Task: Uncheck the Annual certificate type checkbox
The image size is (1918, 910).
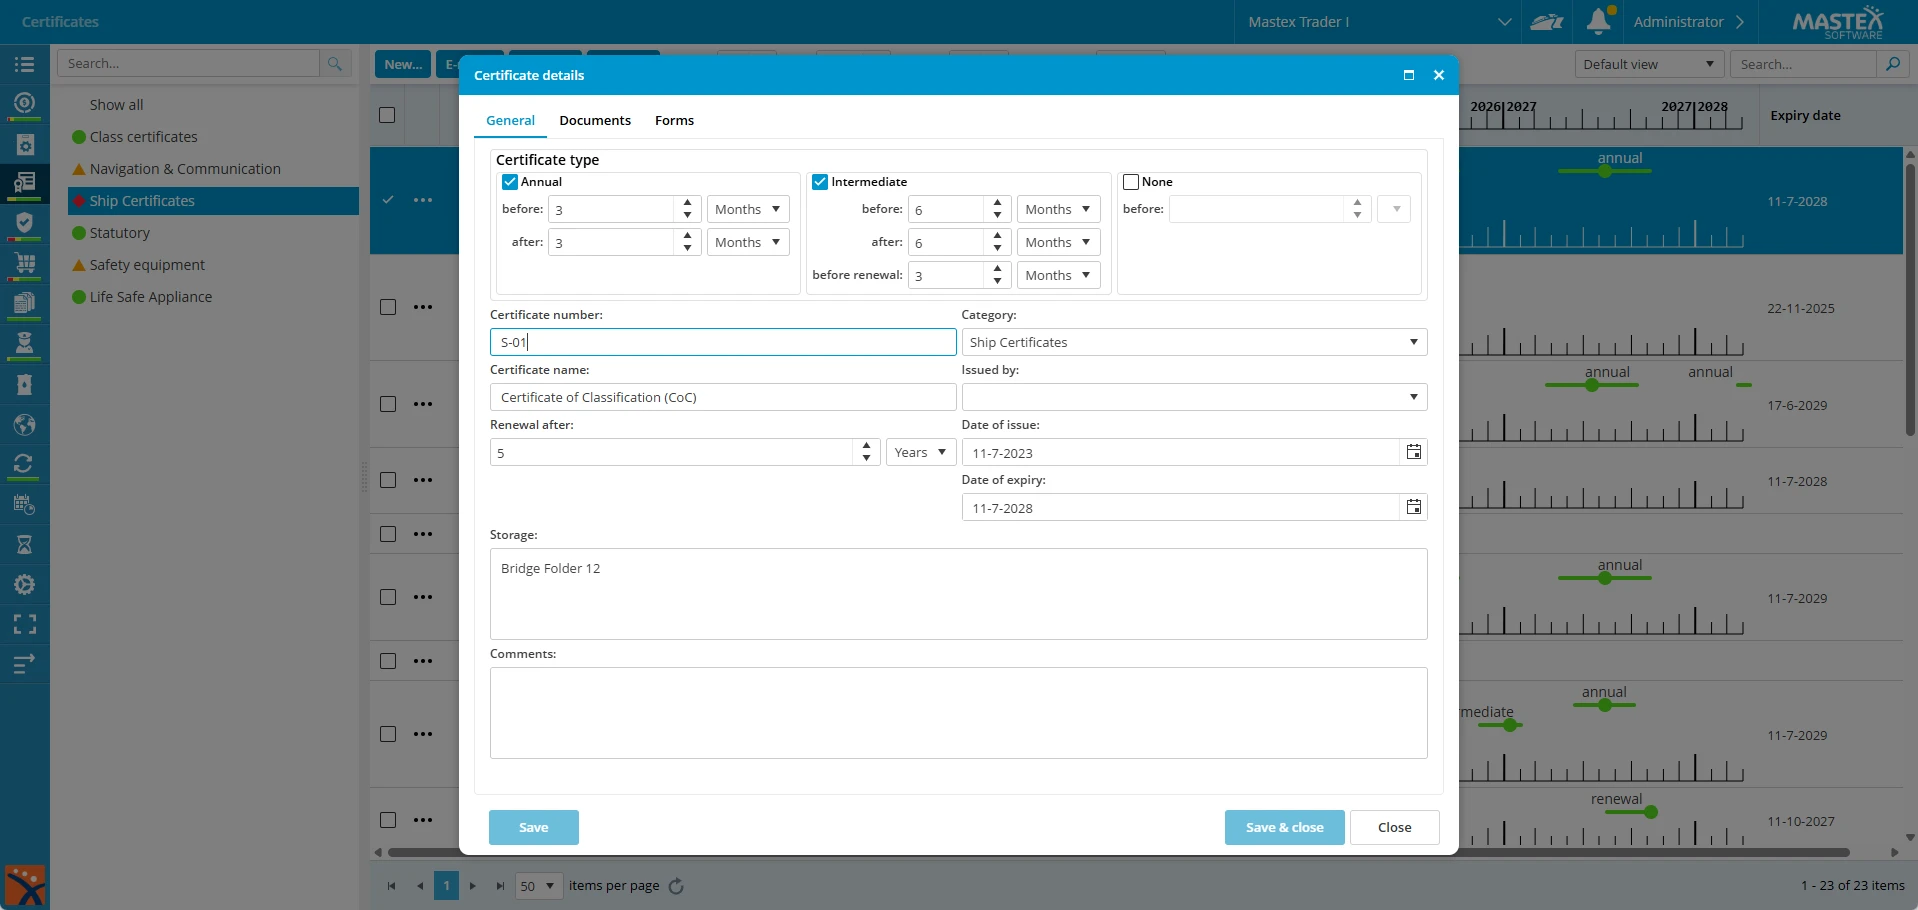Action: (510, 182)
